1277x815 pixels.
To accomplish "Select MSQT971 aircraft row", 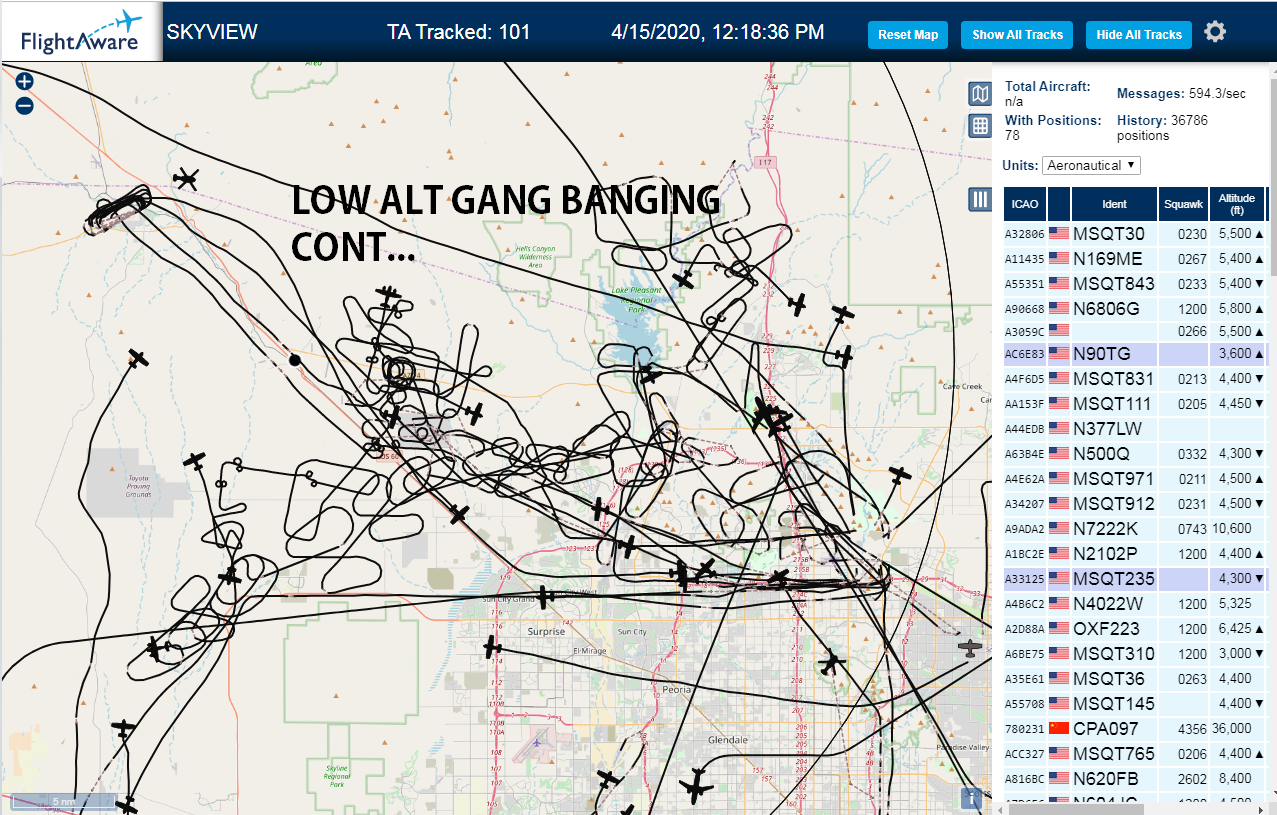I will [1136, 478].
